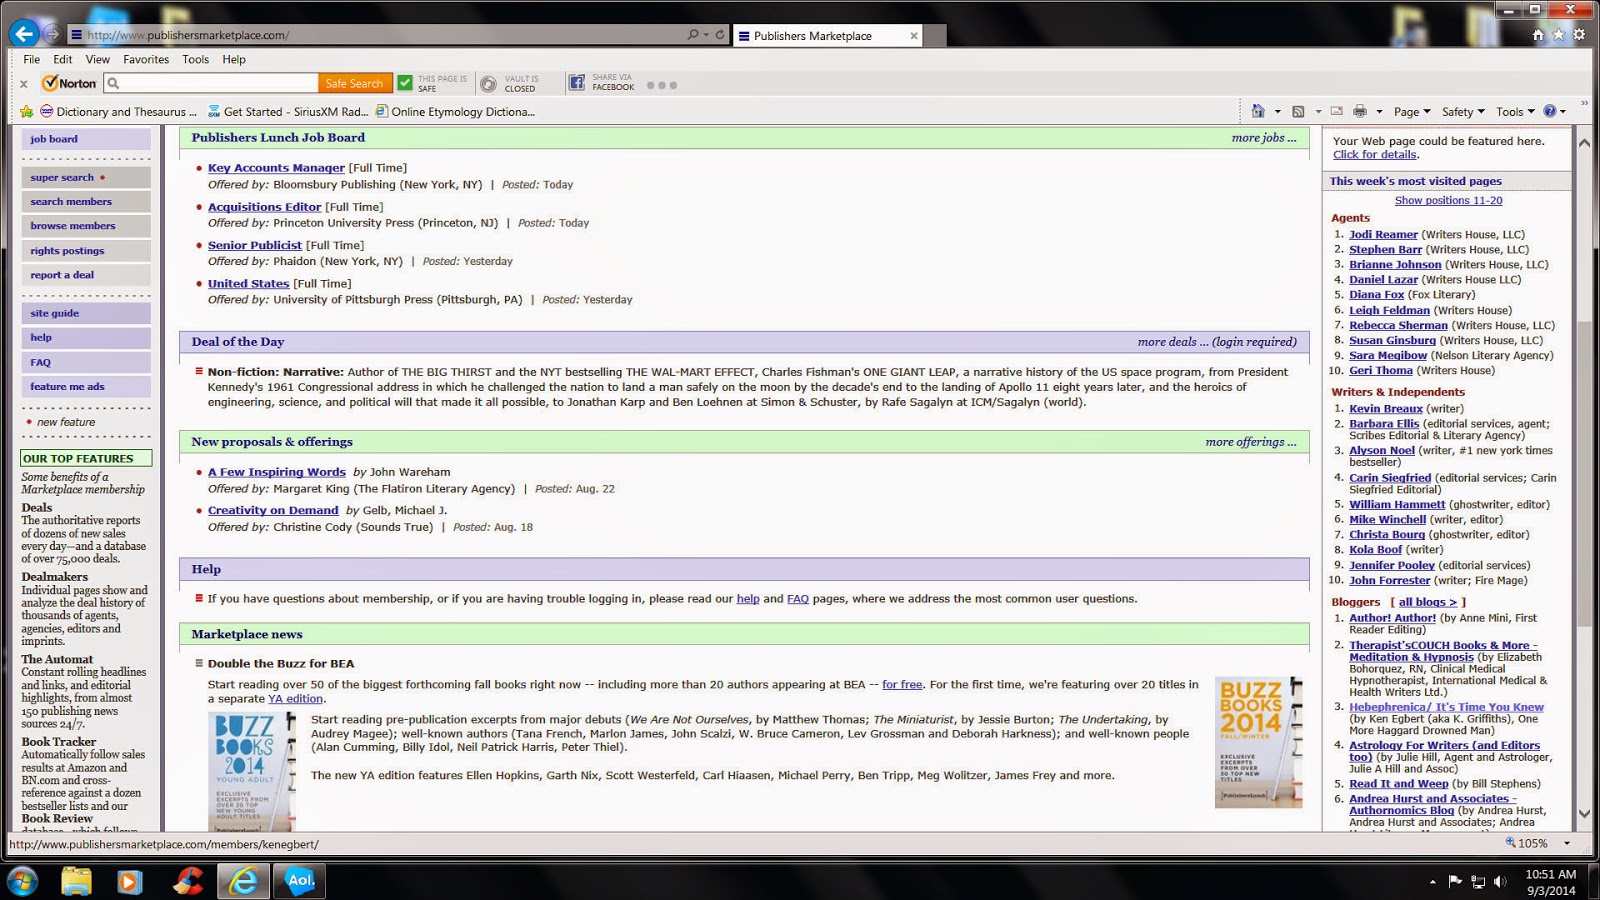The height and width of the screenshot is (900, 1600).
Task: Follow the 'more jobs ...' link
Action: coord(1264,138)
